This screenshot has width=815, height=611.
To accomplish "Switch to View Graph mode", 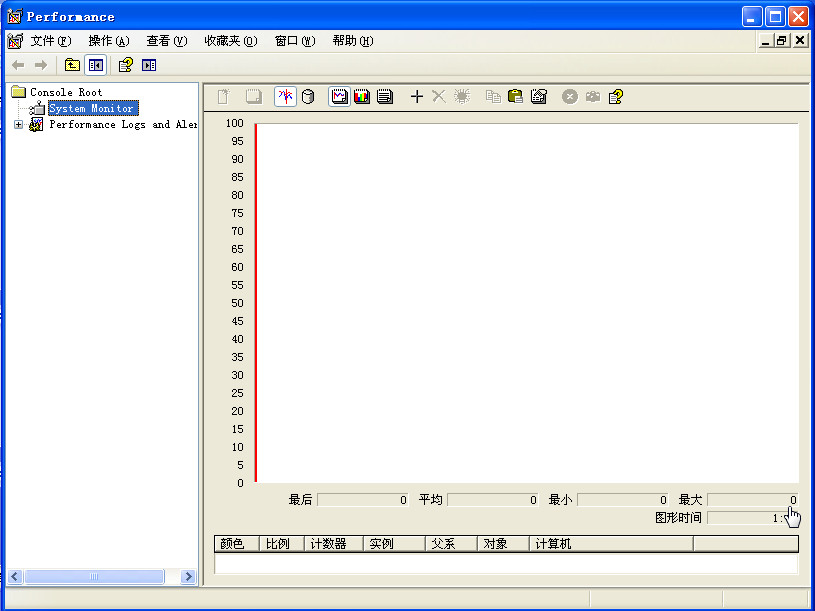I will tap(339, 97).
